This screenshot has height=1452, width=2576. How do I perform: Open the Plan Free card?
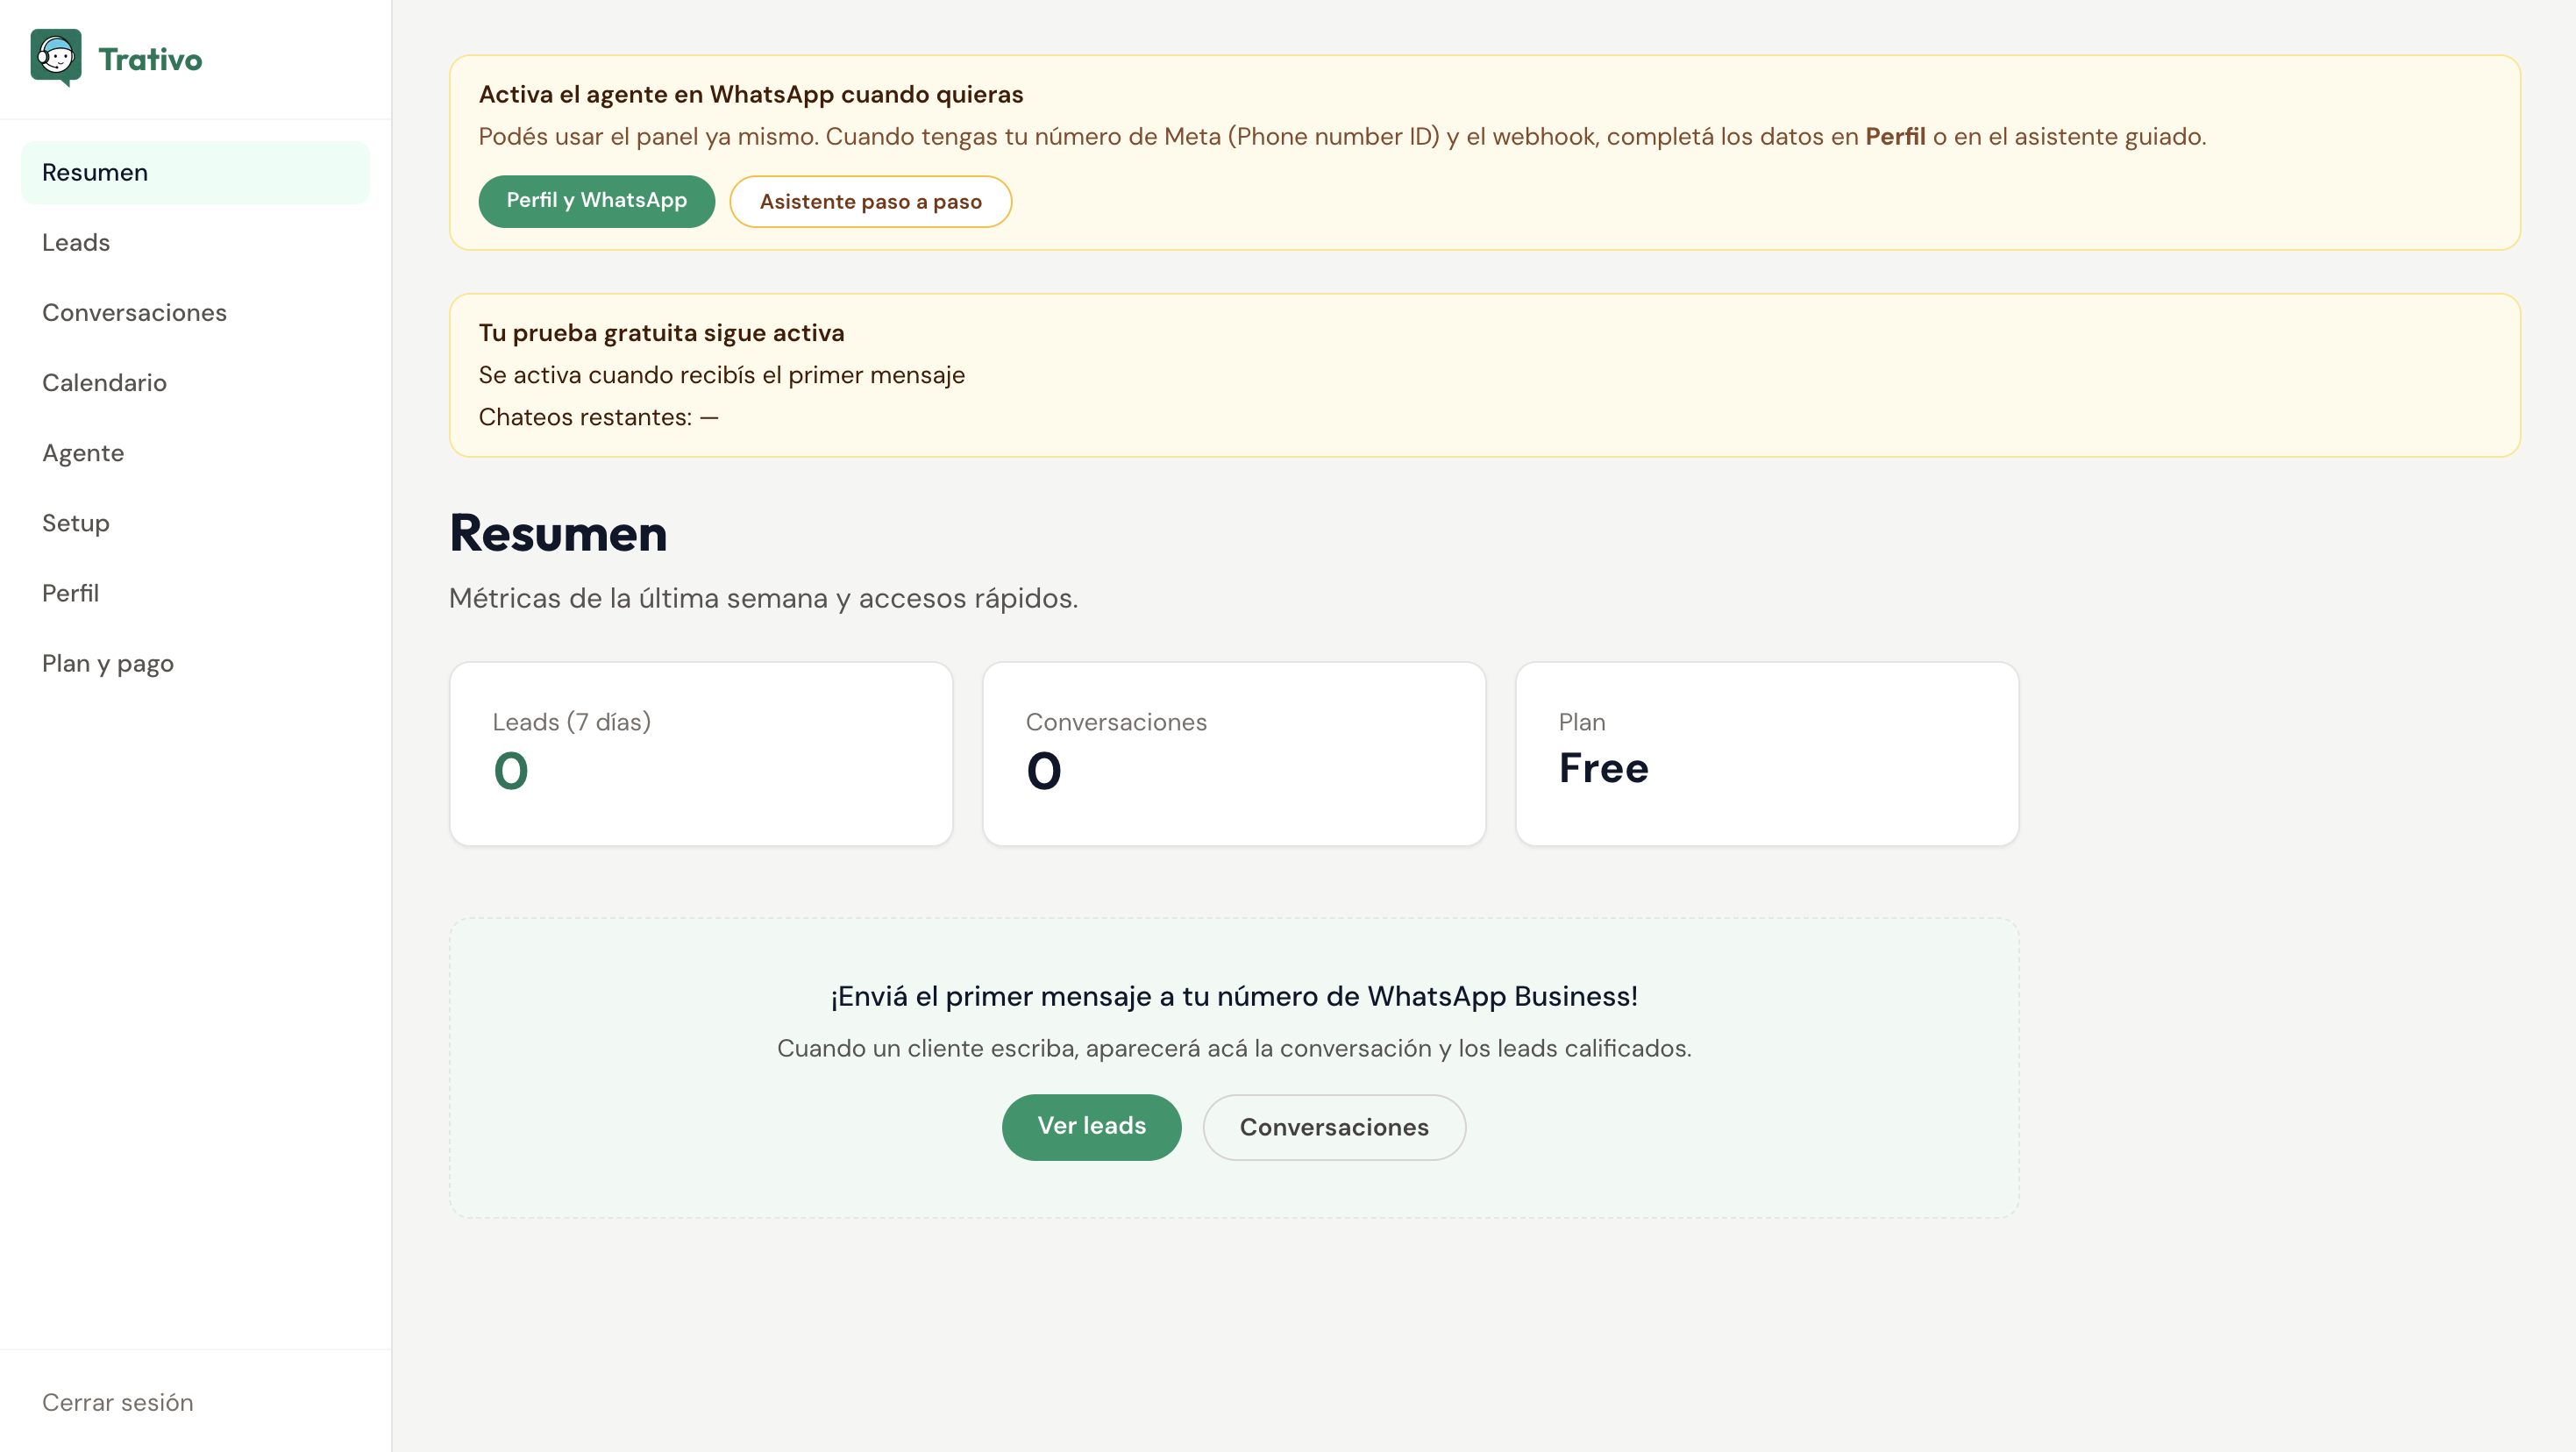(1767, 753)
